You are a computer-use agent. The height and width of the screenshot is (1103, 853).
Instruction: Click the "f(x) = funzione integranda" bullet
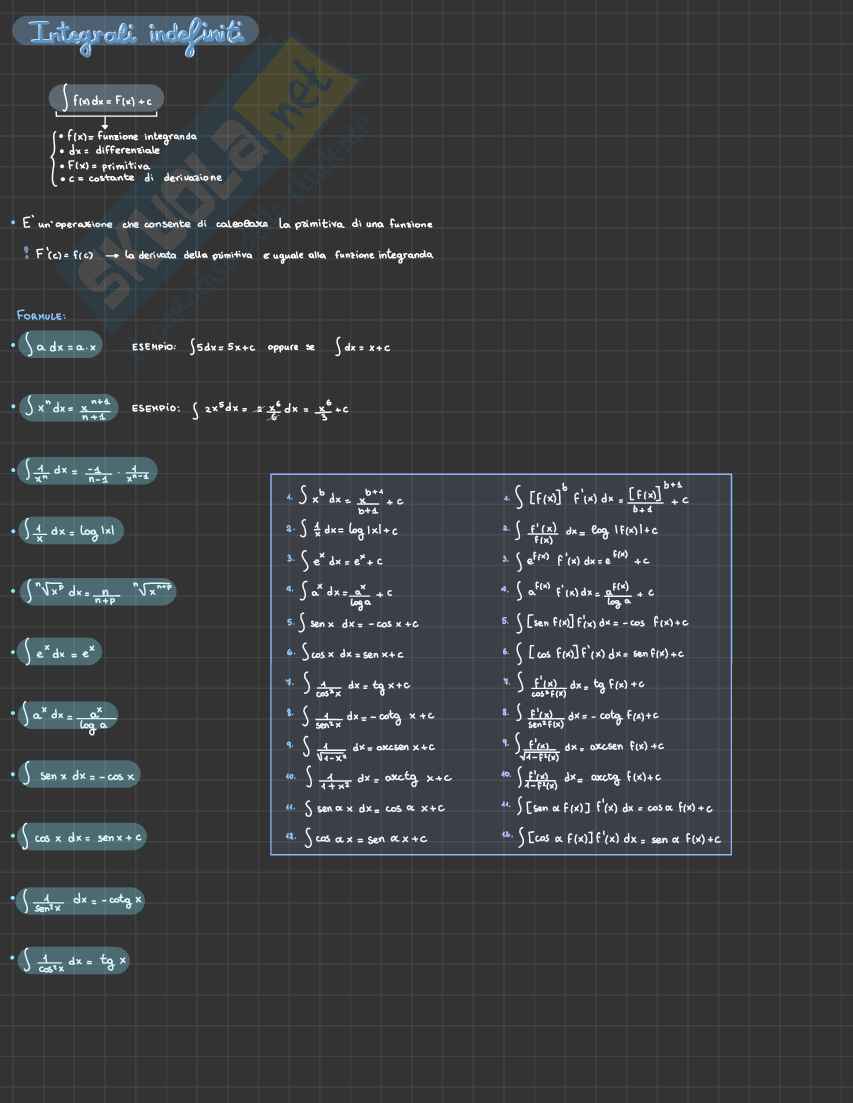pyautogui.click(x=128, y=136)
